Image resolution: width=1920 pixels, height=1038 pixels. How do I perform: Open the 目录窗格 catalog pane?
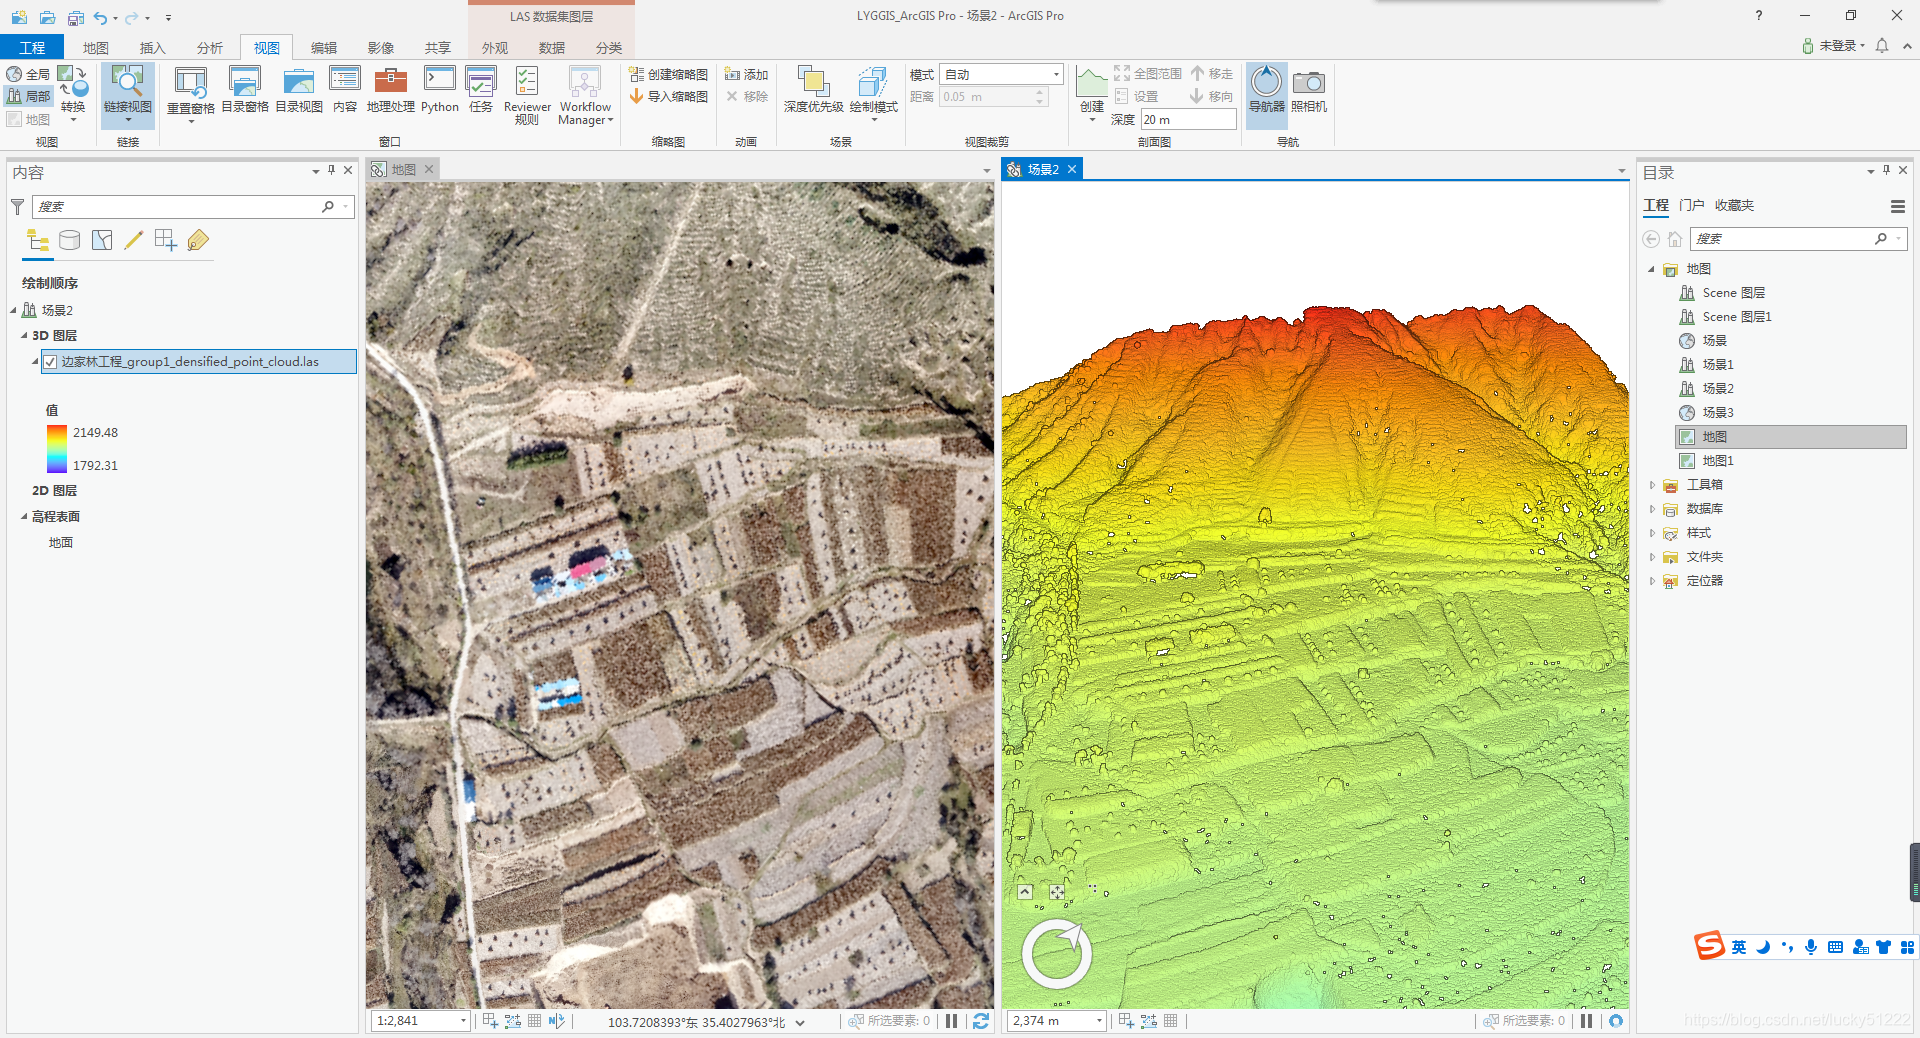[245, 90]
